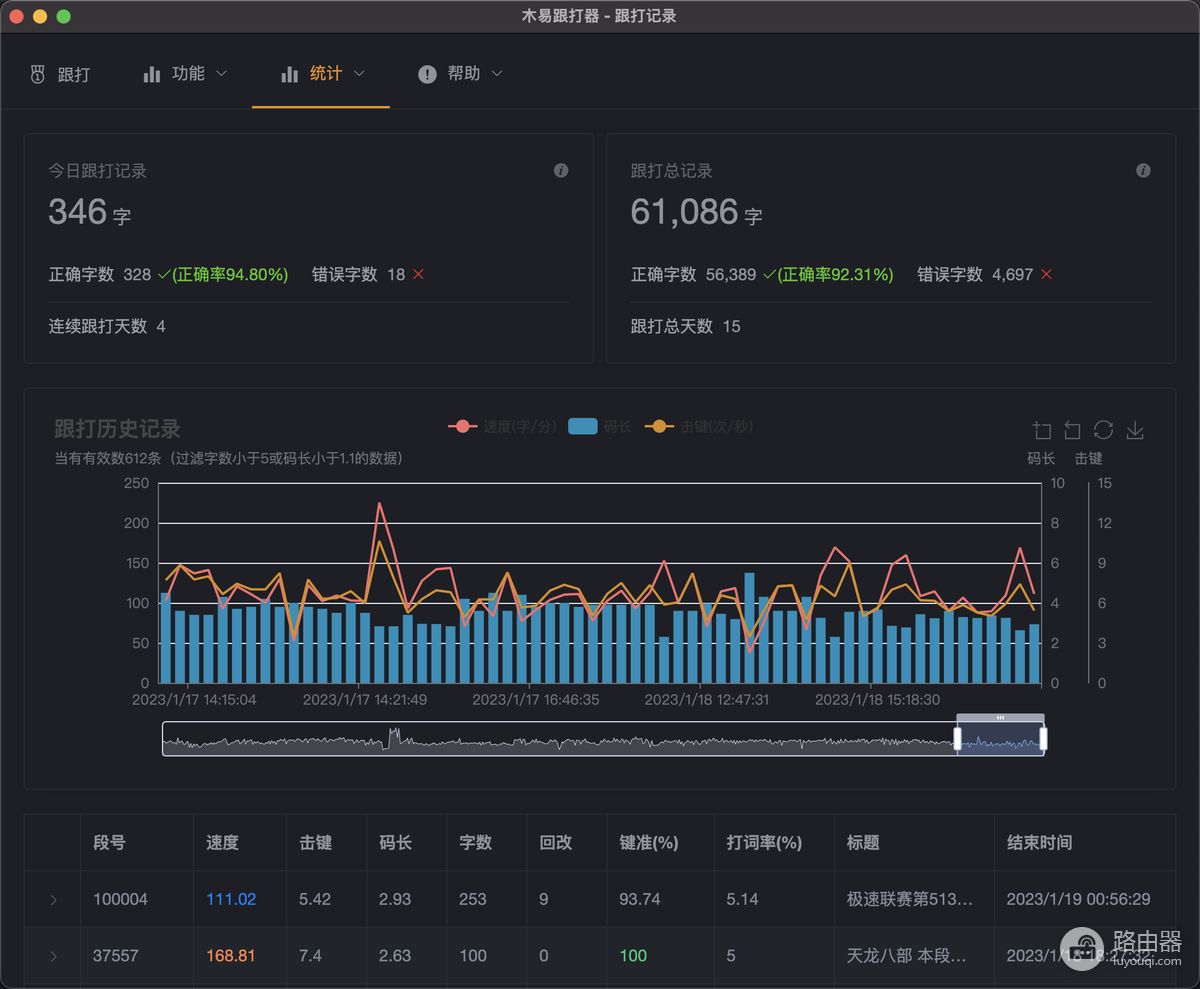The image size is (1200, 989).
Task: Click the zoom slider's top move handle
Action: pos(1000,717)
